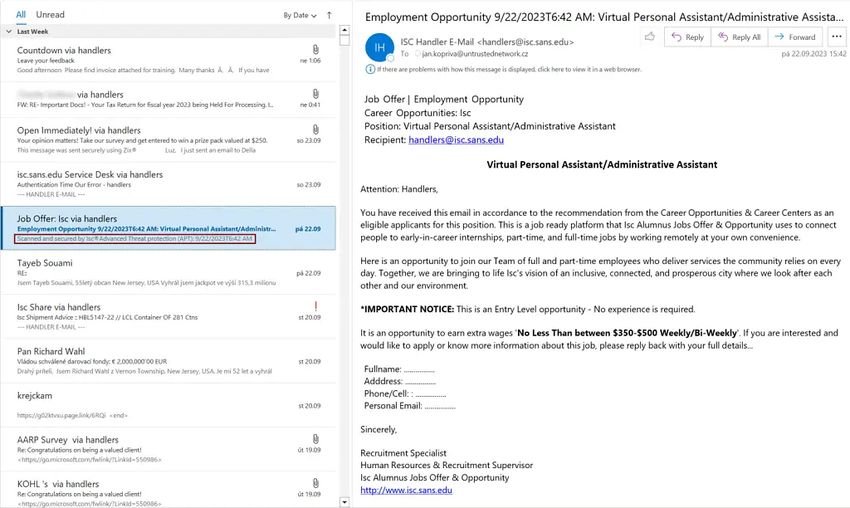This screenshot has width=850, height=508.
Task: Click attachment paperclip on Countdown email
Action: (x=315, y=50)
